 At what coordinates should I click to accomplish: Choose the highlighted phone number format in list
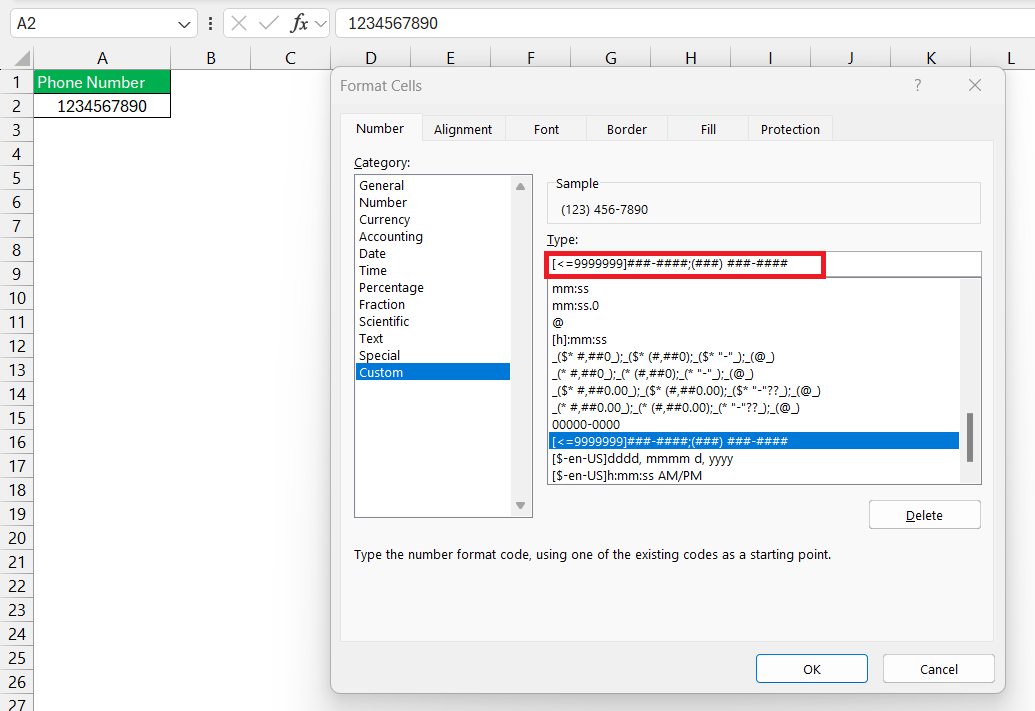pyautogui.click(x=754, y=441)
